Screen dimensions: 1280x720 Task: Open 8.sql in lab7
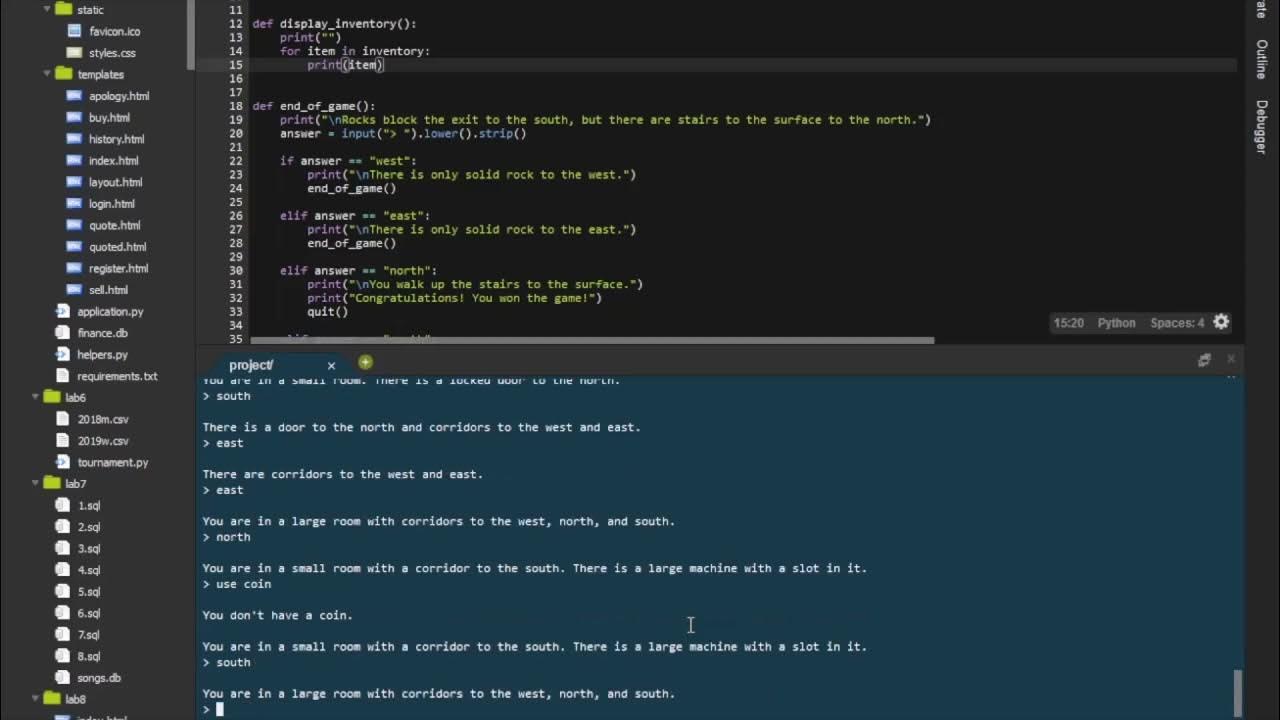click(89, 657)
